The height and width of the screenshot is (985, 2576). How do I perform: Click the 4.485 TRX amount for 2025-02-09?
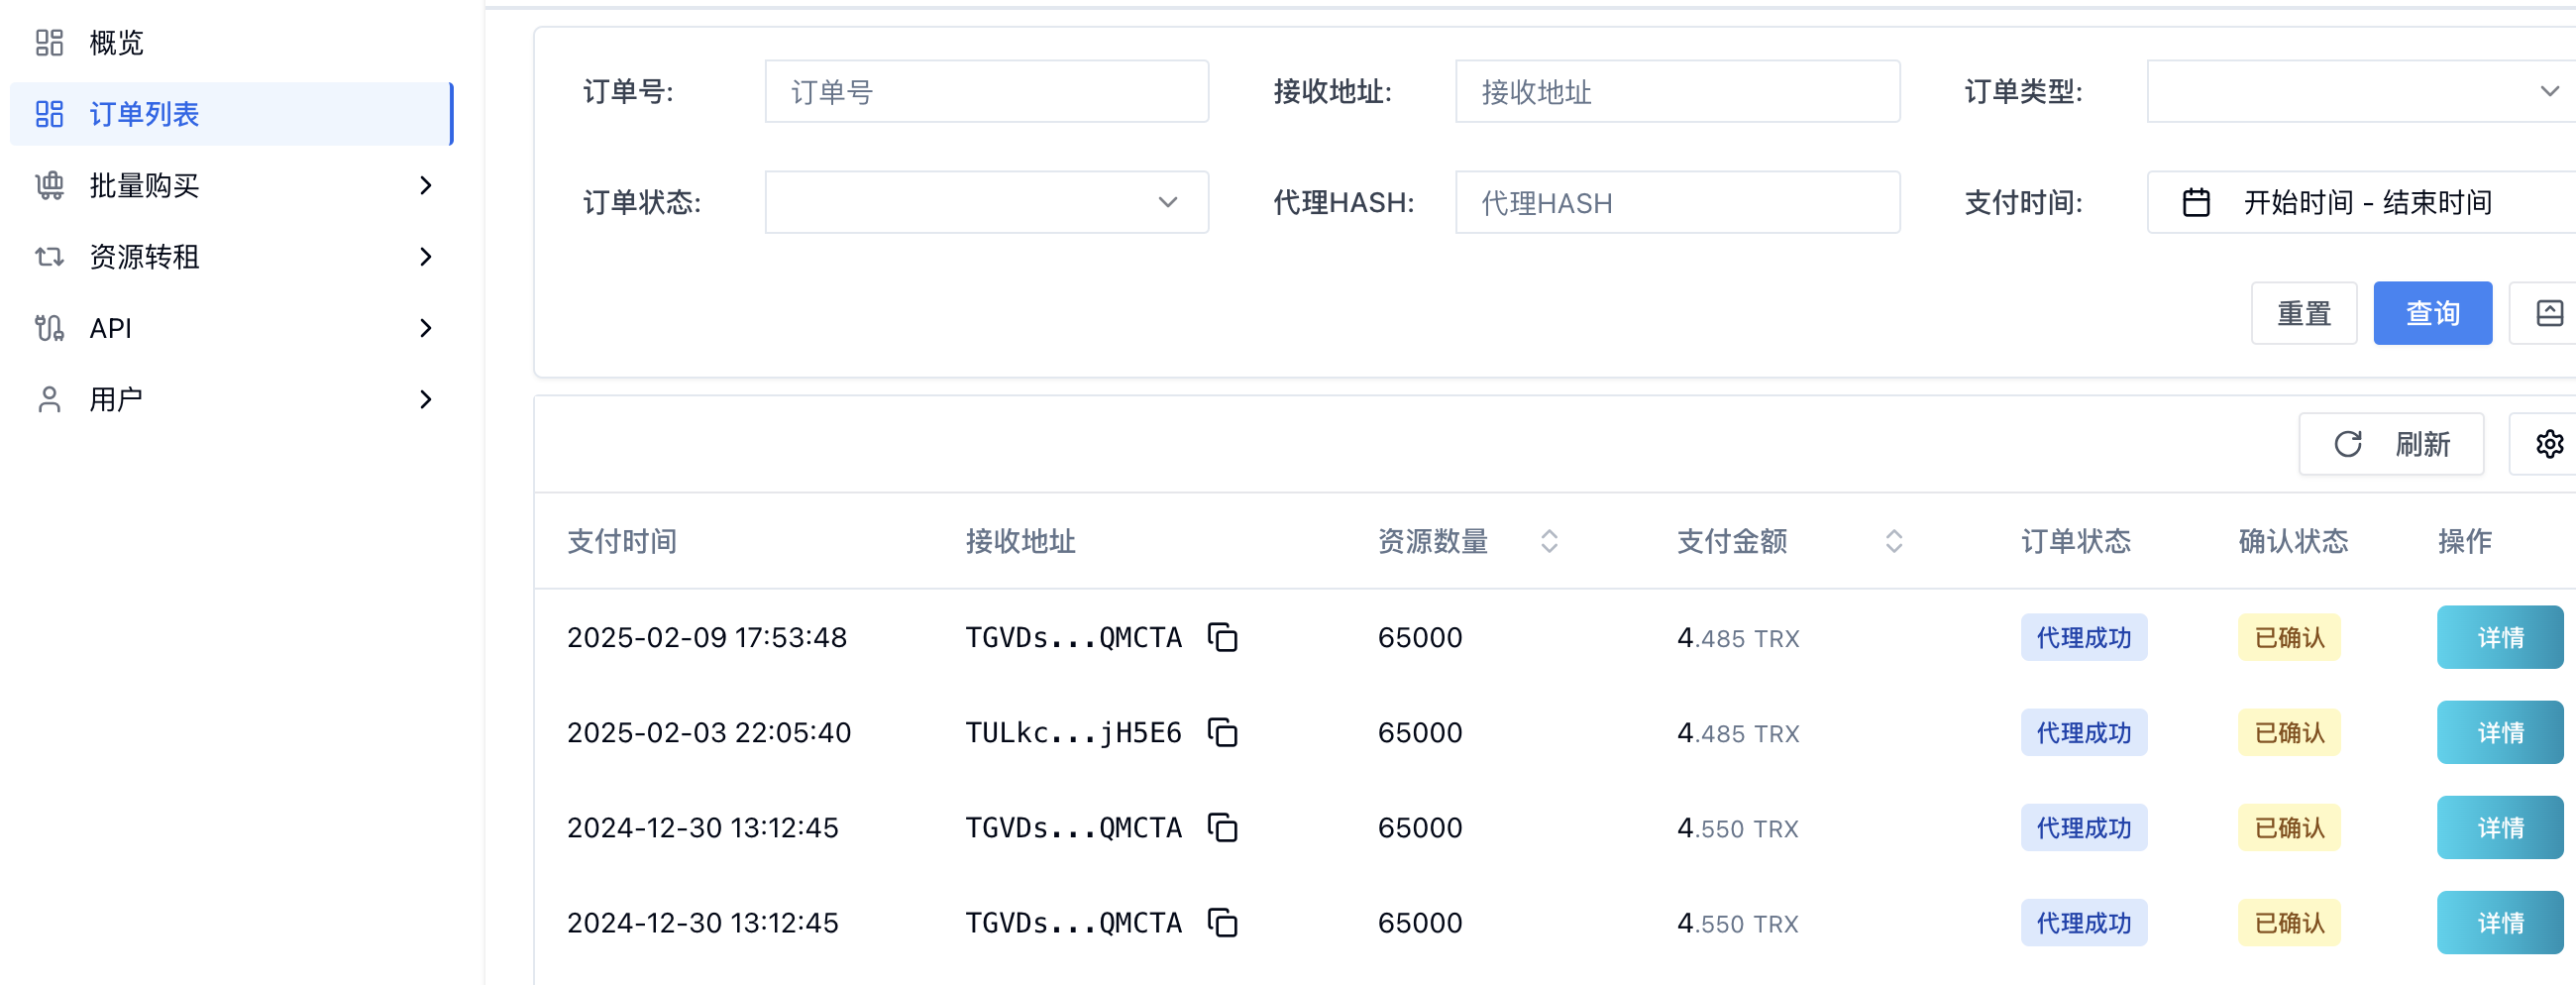point(1737,637)
